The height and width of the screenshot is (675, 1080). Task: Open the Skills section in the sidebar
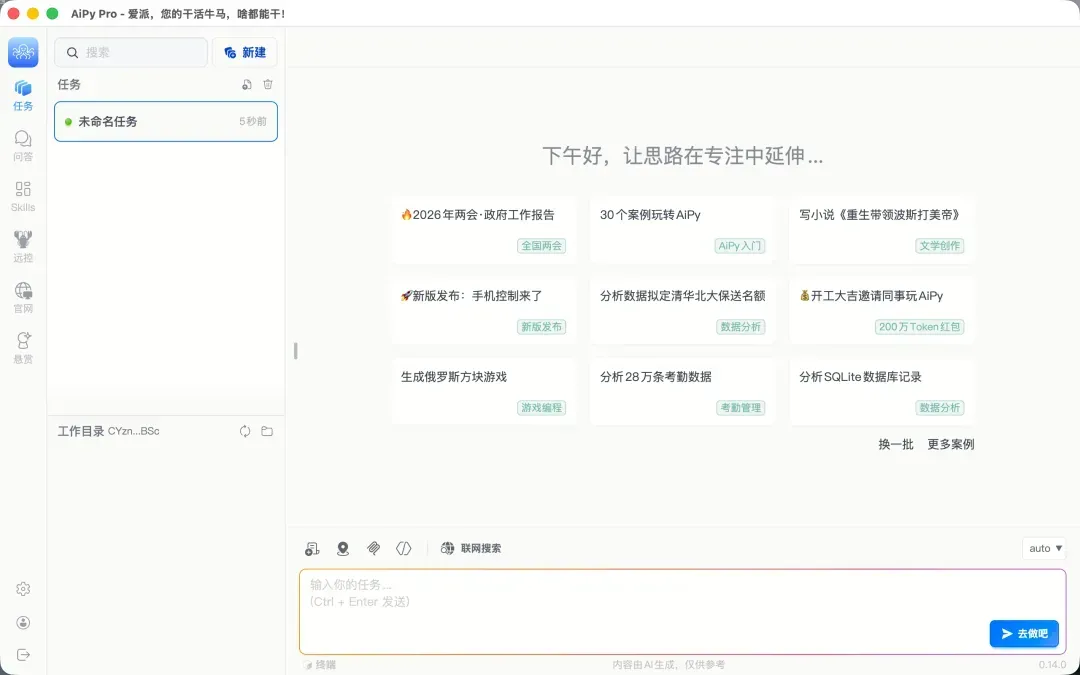pos(23,195)
